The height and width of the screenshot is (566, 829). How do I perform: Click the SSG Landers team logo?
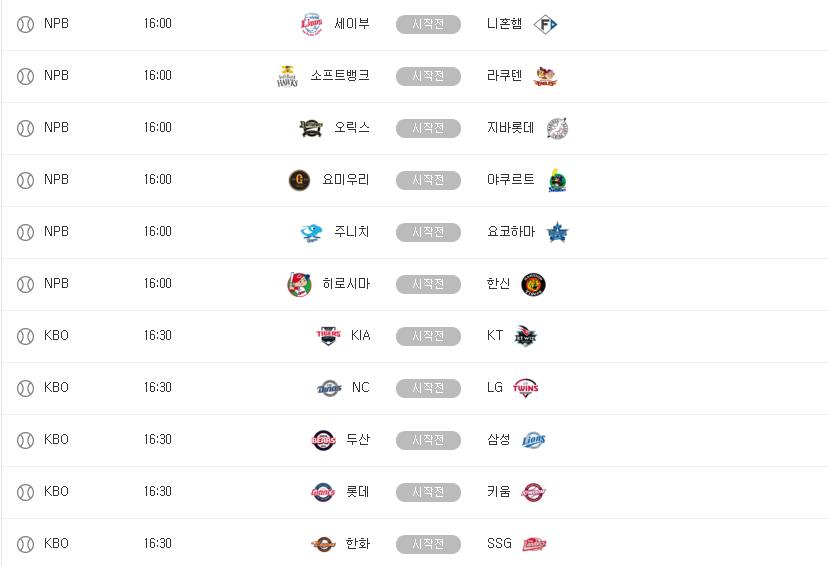[535, 544]
